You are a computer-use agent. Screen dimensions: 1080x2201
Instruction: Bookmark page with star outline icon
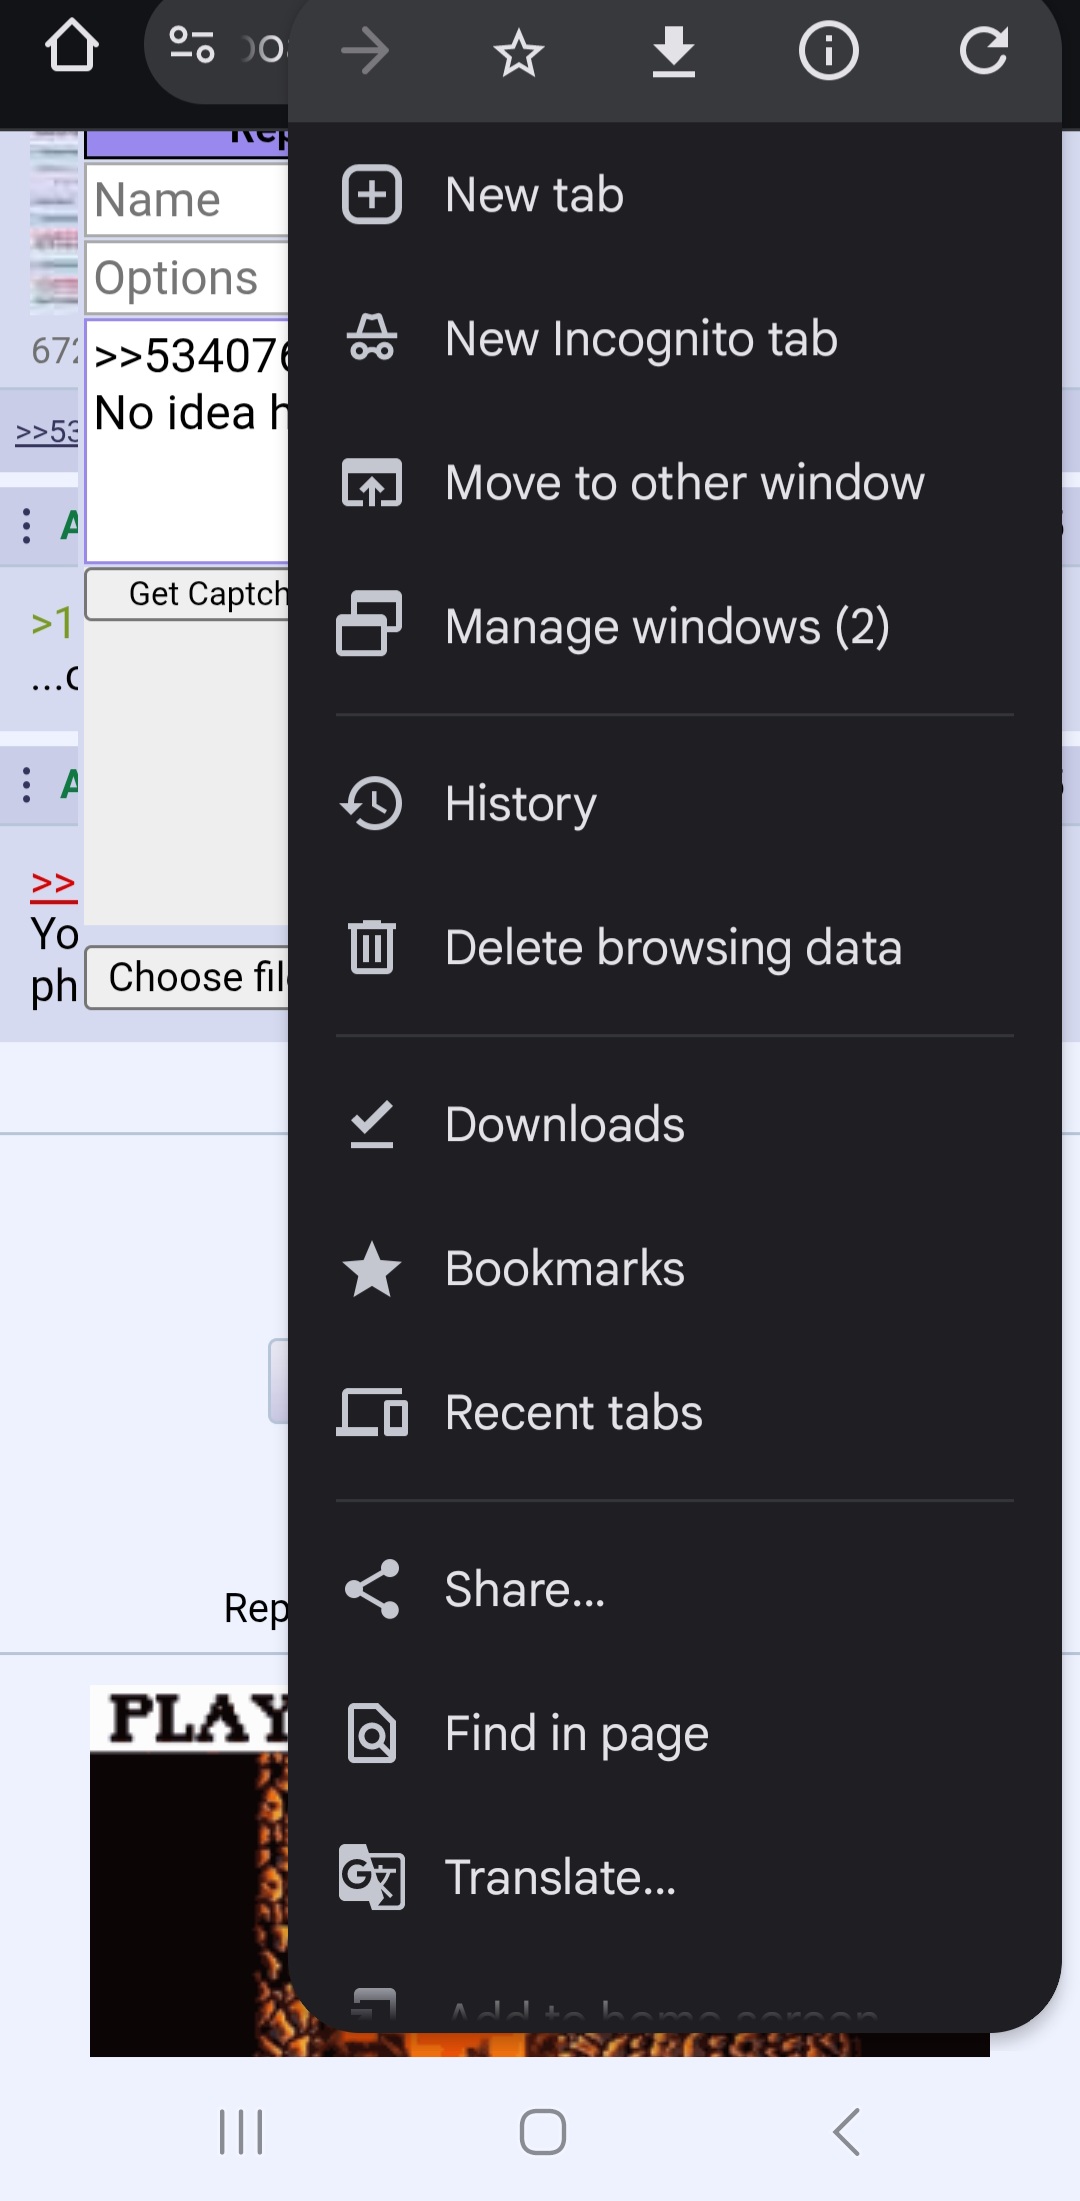tap(519, 53)
